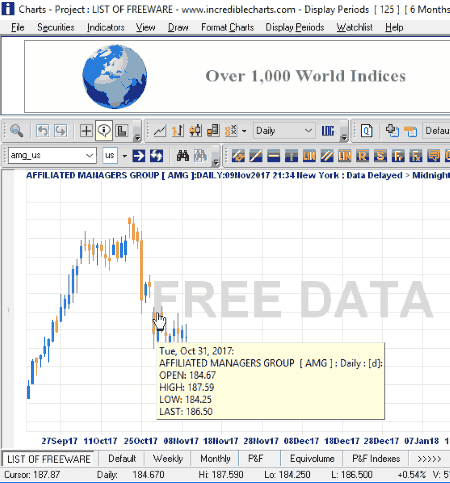This screenshot has width=450, height=483.
Task: Click the L-shaped legend icon
Action: [122, 131]
